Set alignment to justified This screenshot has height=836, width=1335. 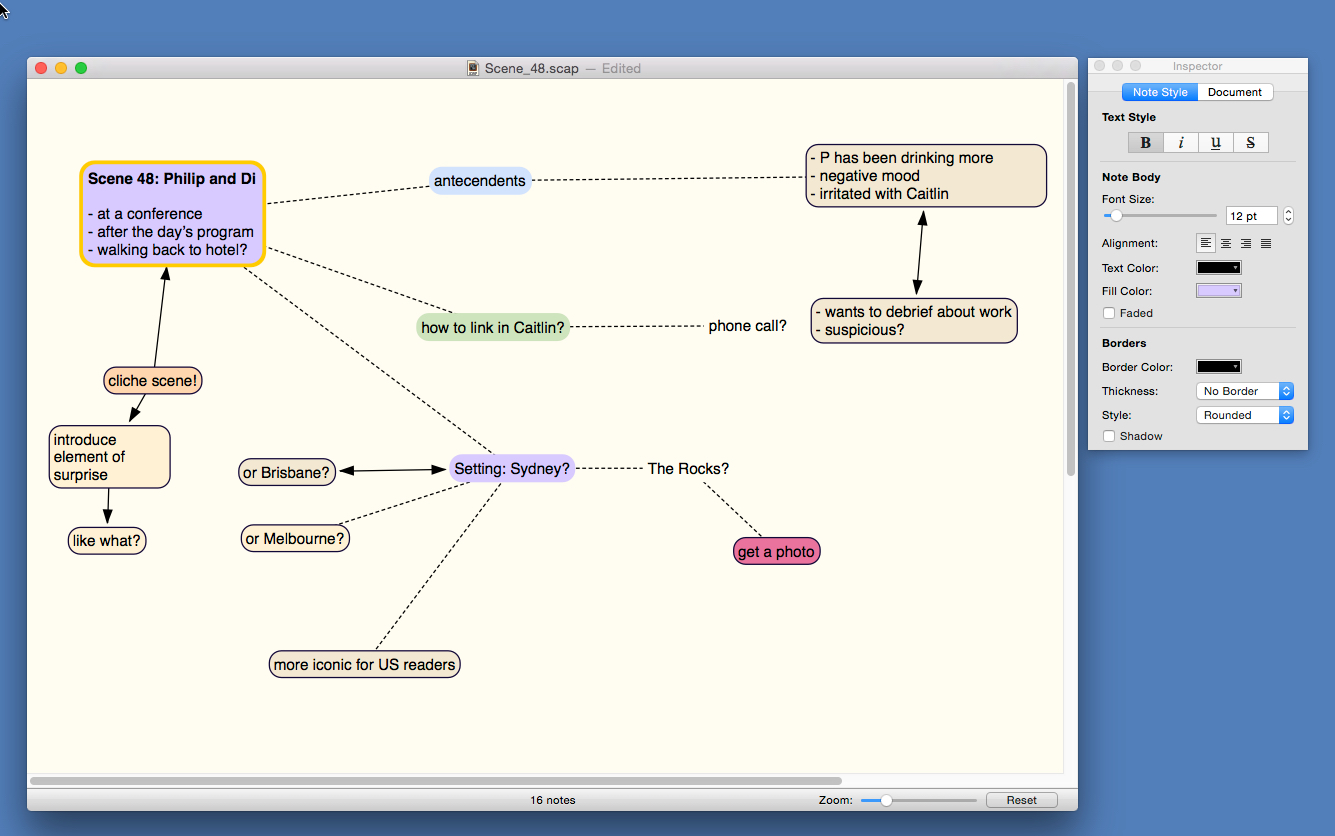pos(1266,243)
